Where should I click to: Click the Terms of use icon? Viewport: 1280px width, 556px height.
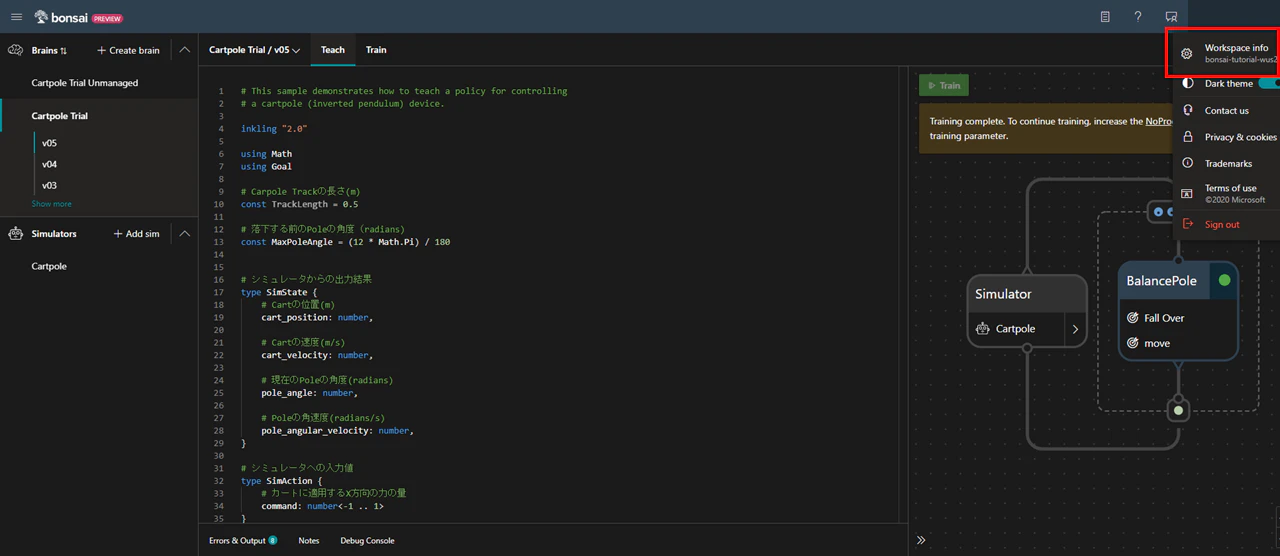tap(1187, 193)
